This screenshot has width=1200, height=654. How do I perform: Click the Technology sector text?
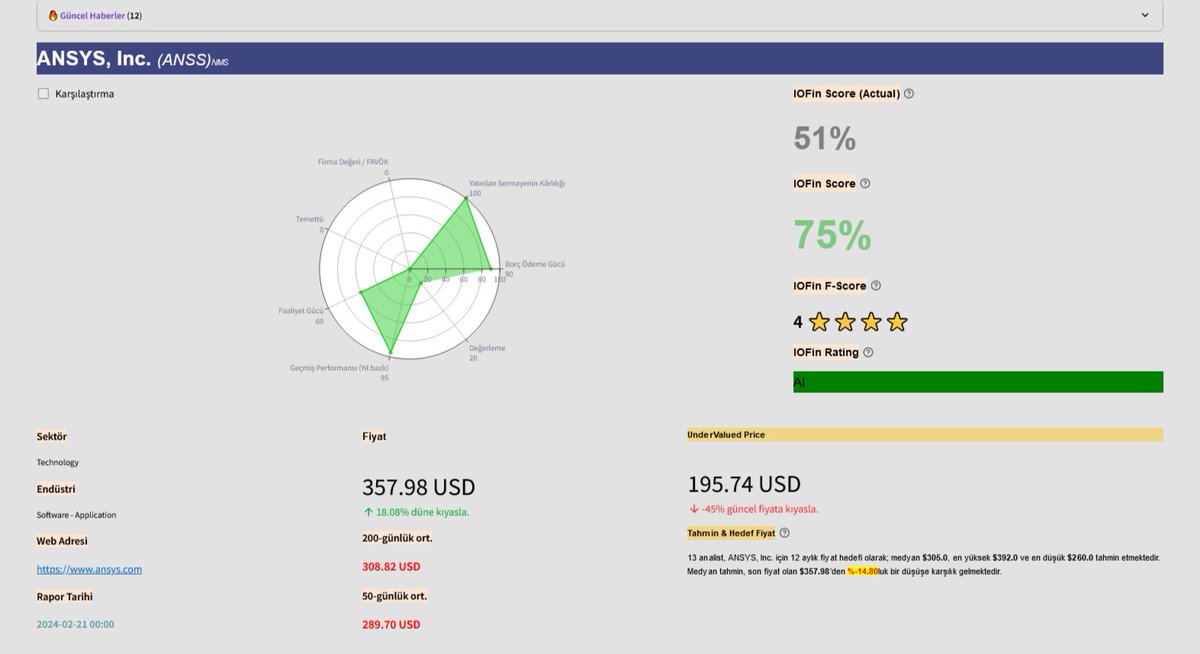click(58, 462)
